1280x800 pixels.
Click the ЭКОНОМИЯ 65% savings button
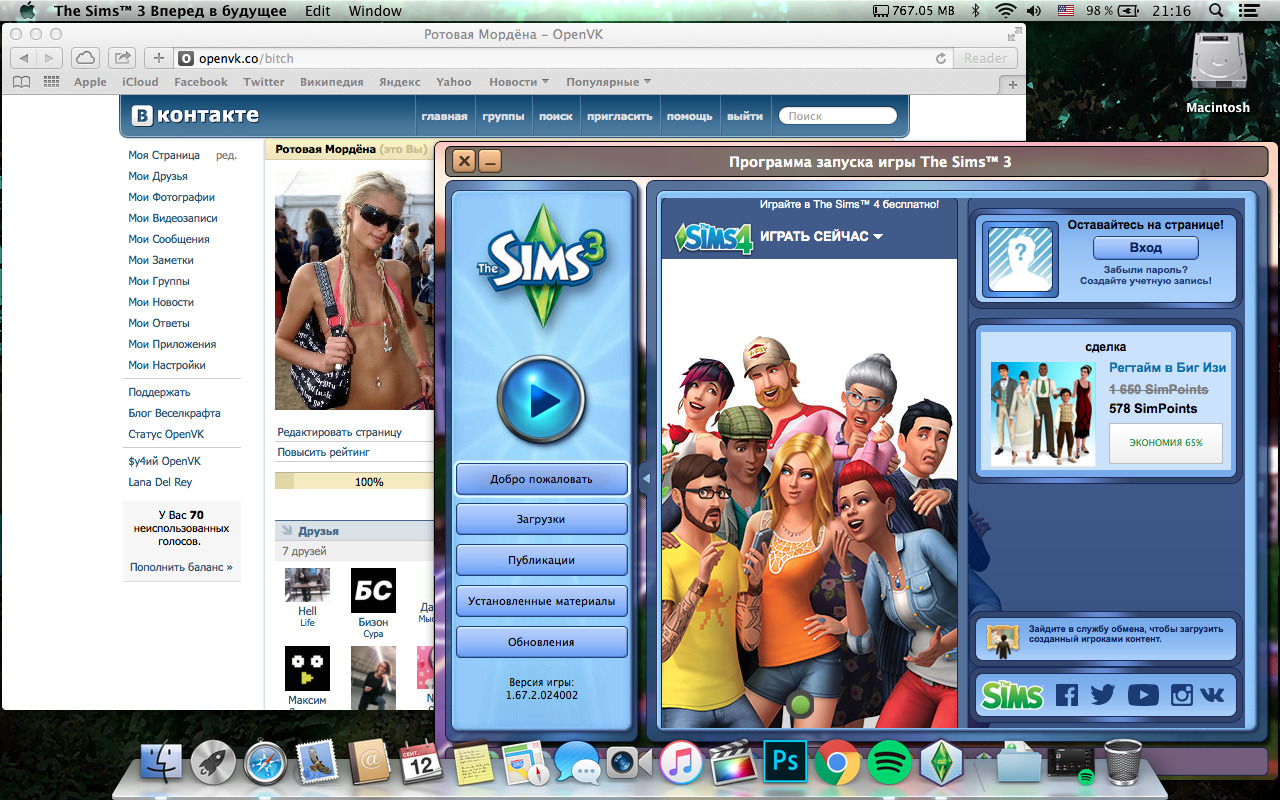[x=1166, y=443]
